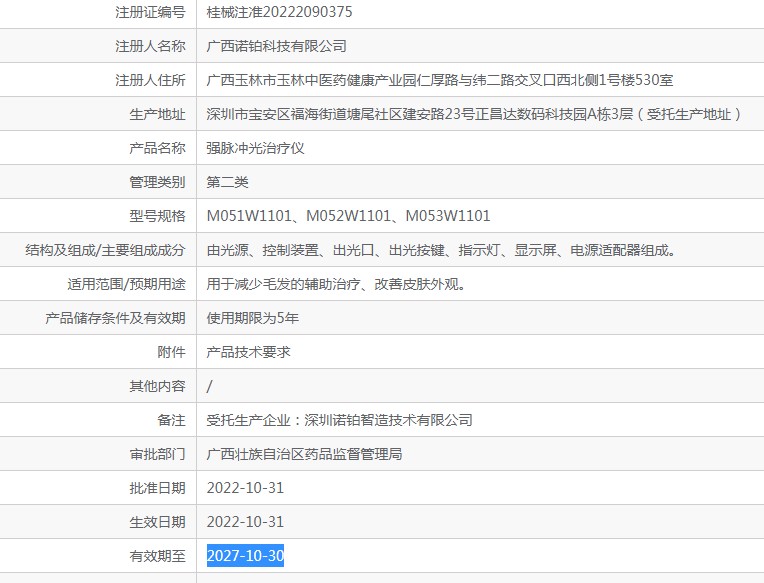Click the 注册人住所 label
Image resolution: width=764 pixels, height=583 pixels.
tap(151, 80)
